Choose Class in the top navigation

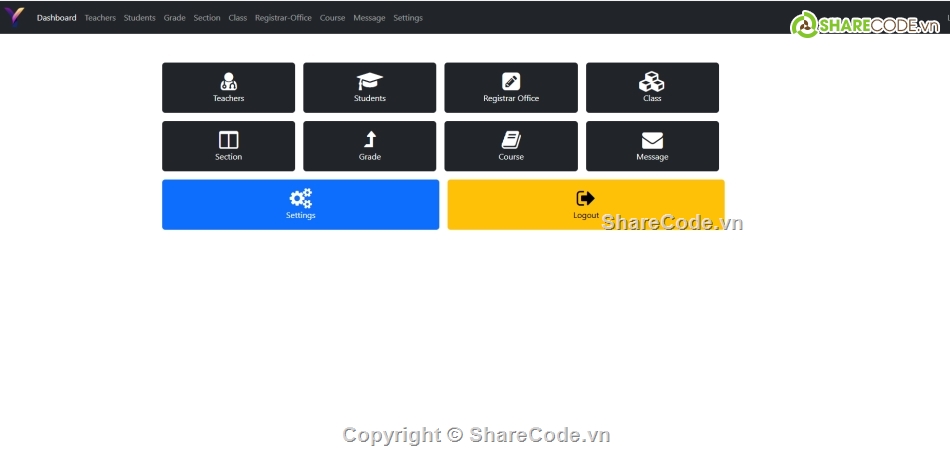point(238,18)
